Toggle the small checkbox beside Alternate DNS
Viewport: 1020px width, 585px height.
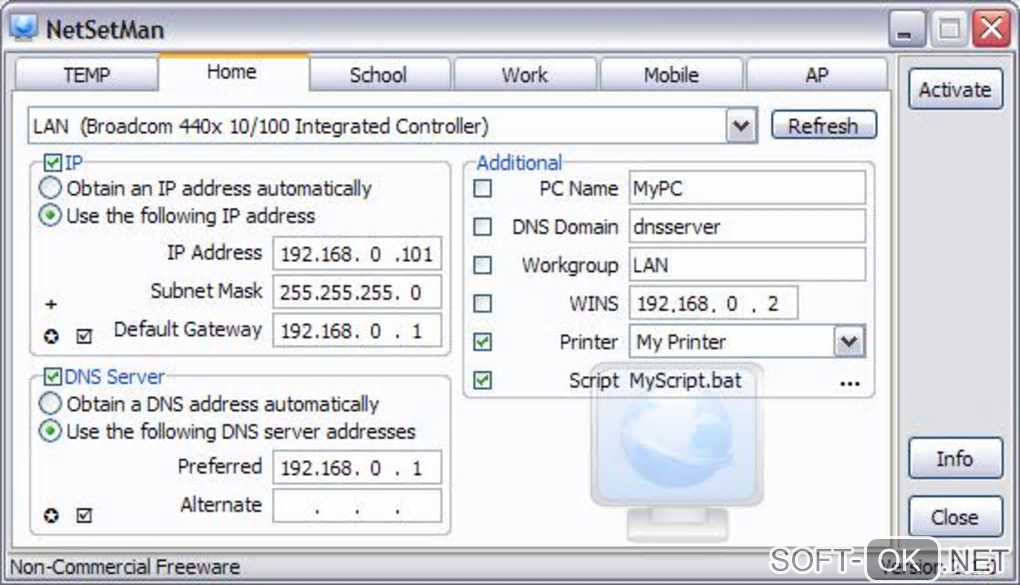84,516
